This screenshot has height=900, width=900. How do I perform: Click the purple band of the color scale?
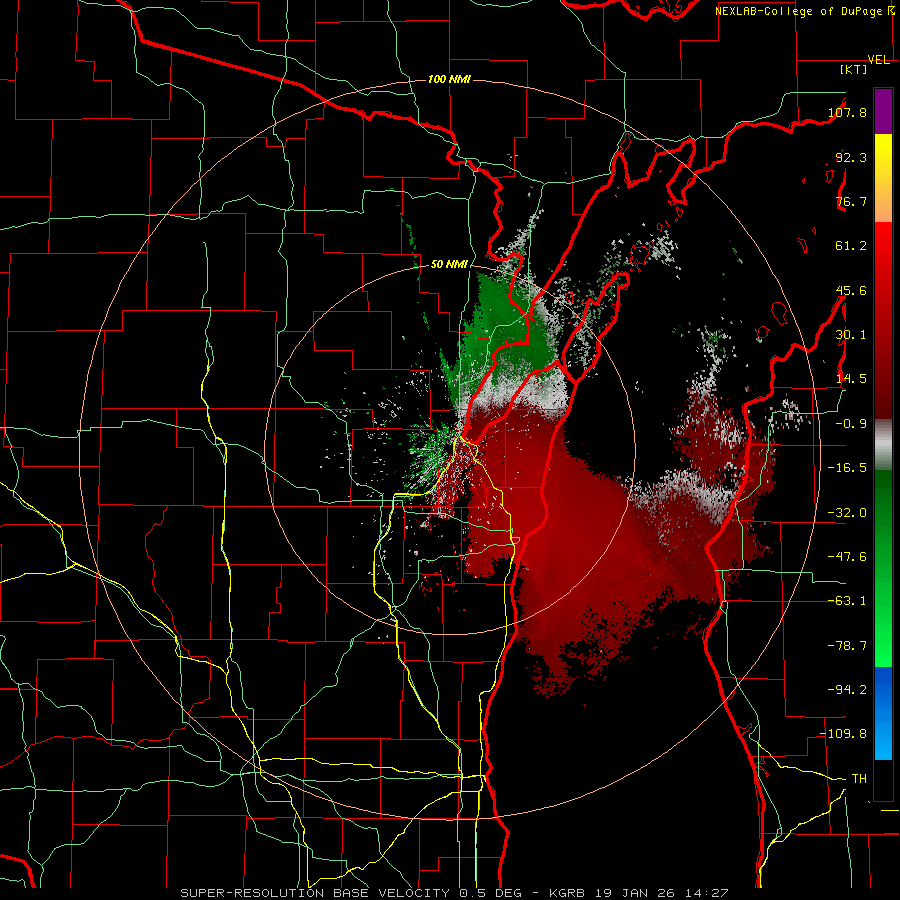[x=883, y=111]
